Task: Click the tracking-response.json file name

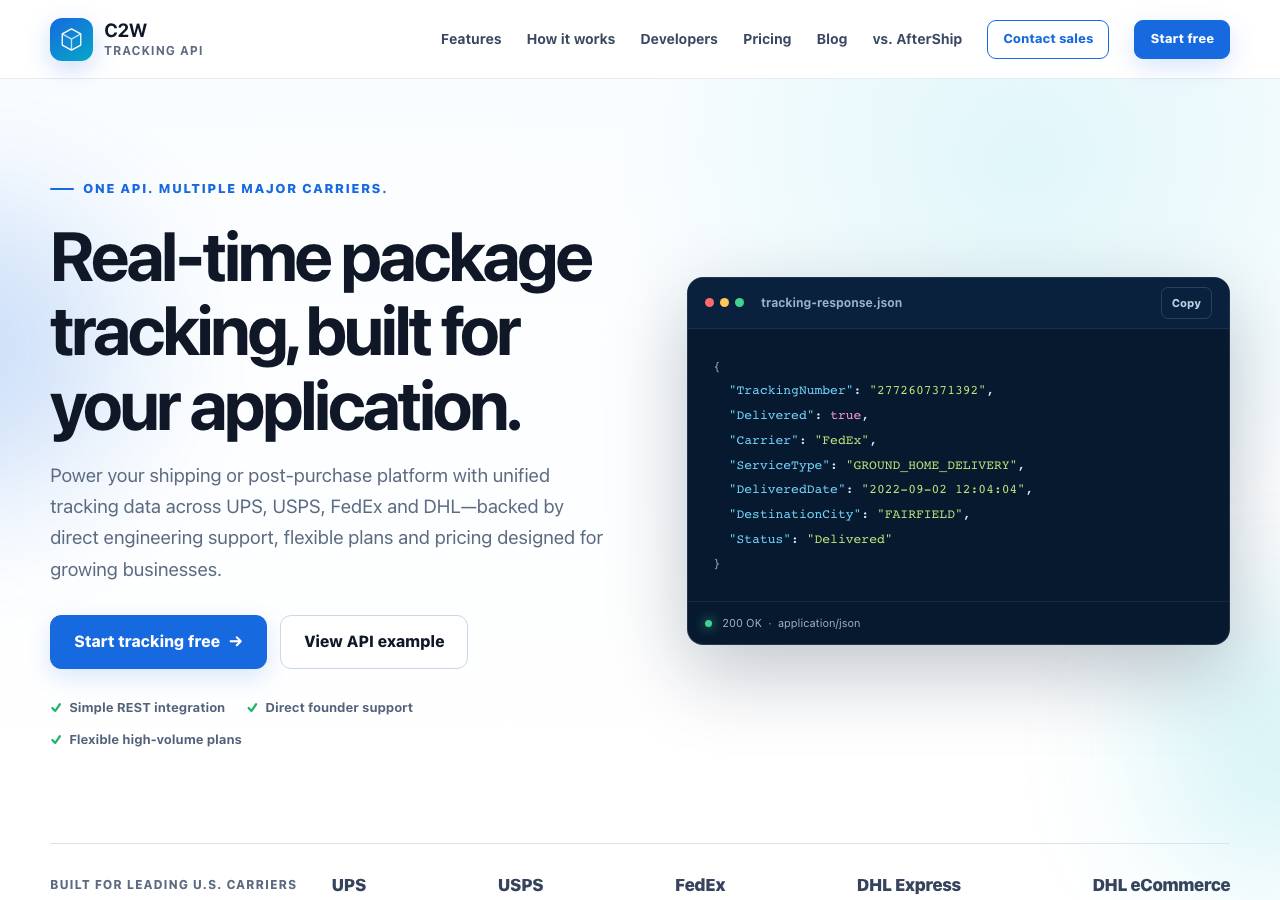Action: pos(831,303)
